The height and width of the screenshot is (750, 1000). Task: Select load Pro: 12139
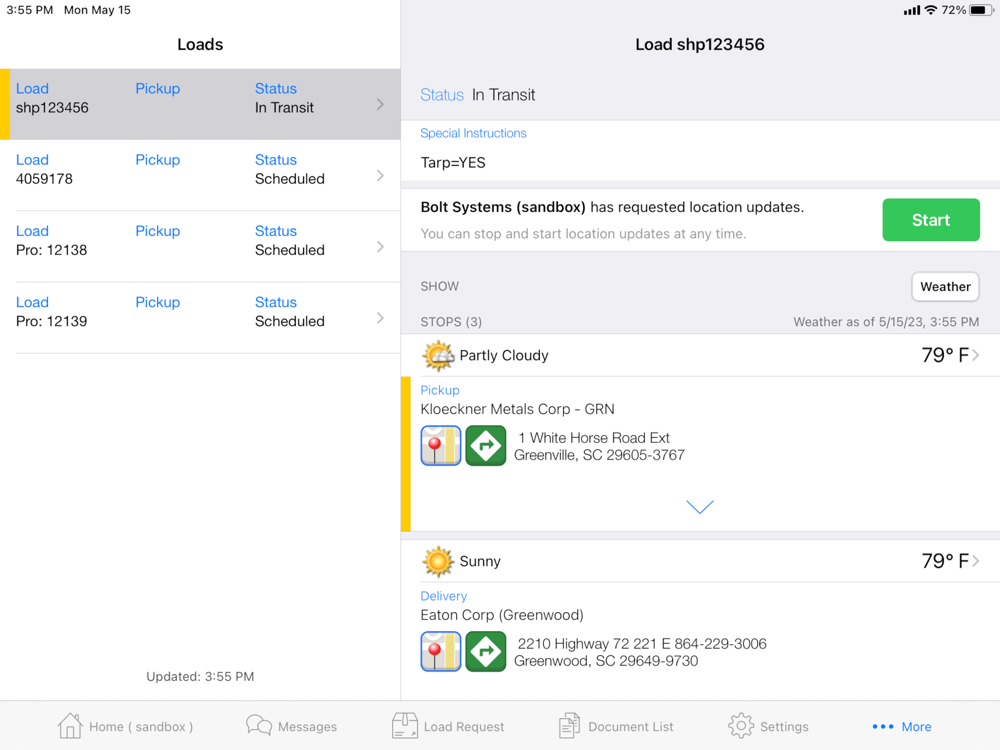[200, 318]
